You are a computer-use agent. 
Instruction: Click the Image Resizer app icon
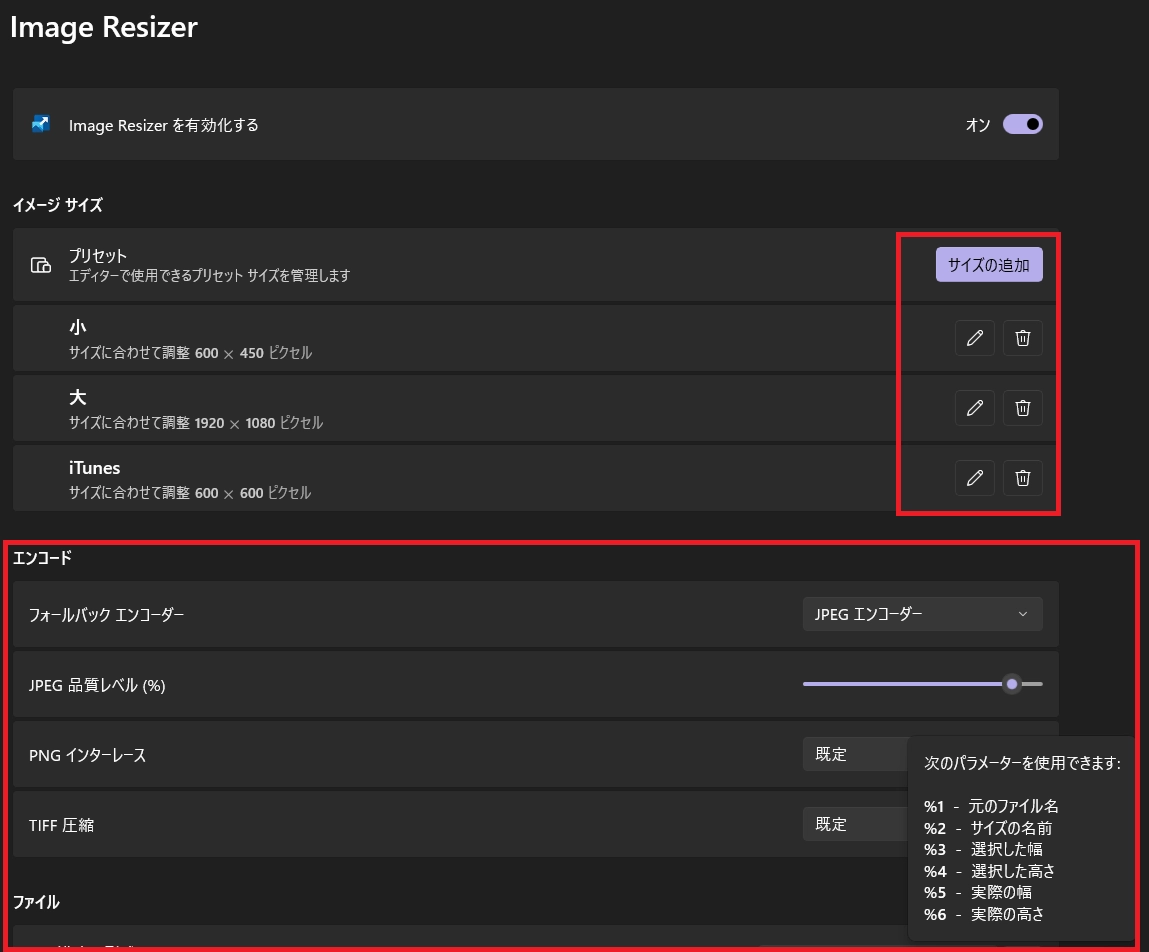(x=42, y=124)
